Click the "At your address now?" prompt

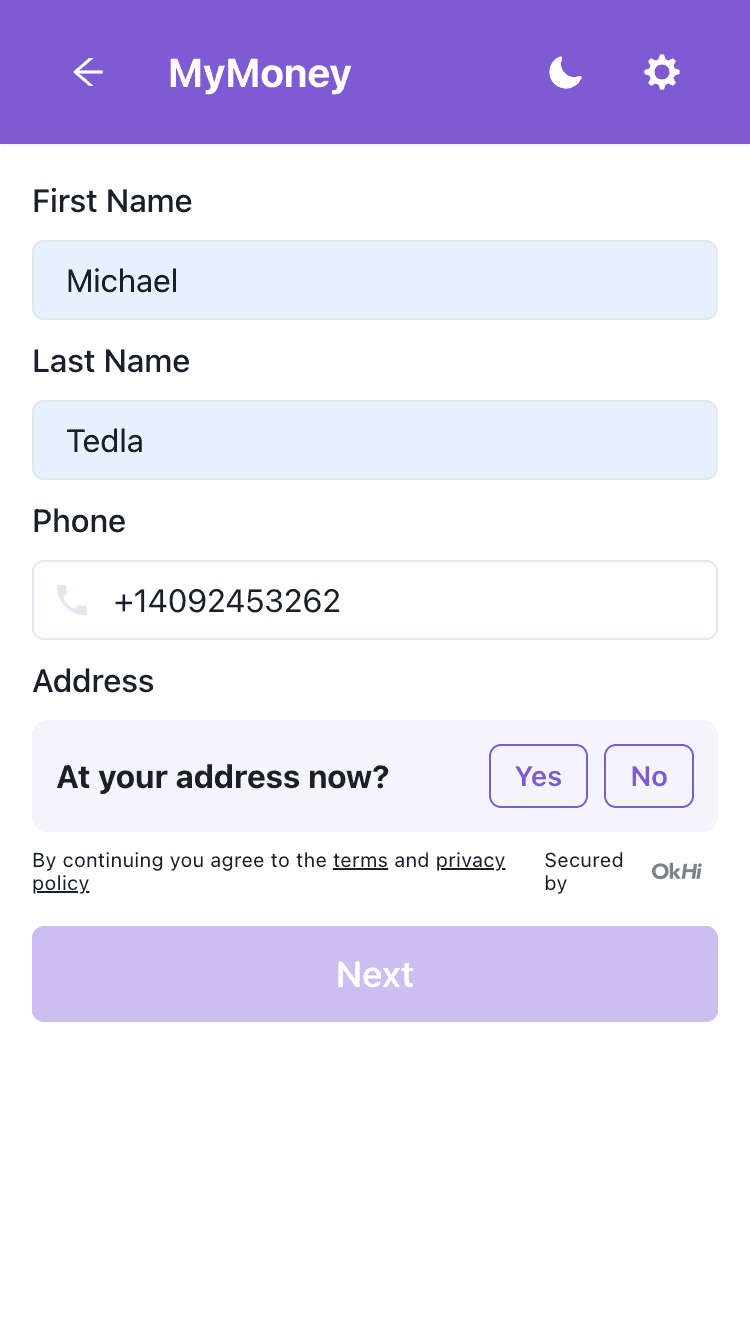222,777
